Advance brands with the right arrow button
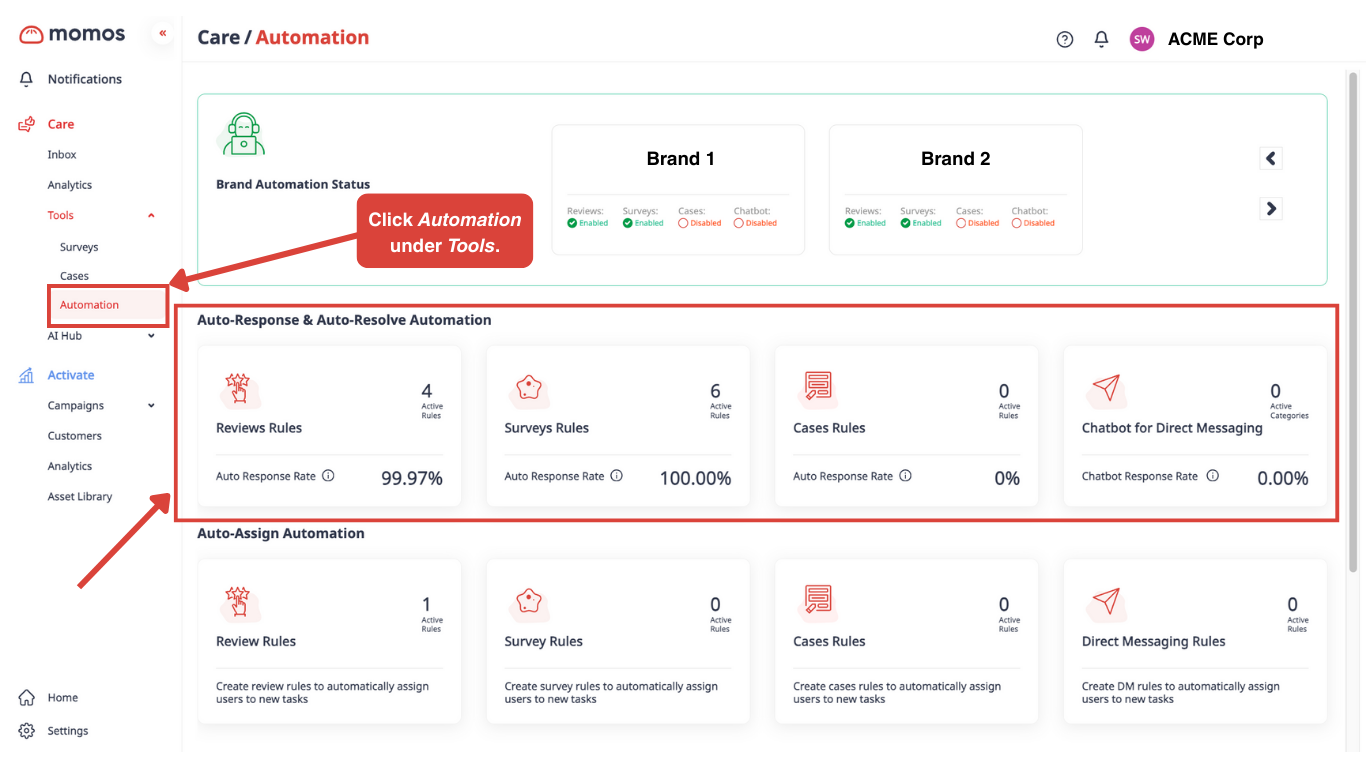 [x=1271, y=208]
